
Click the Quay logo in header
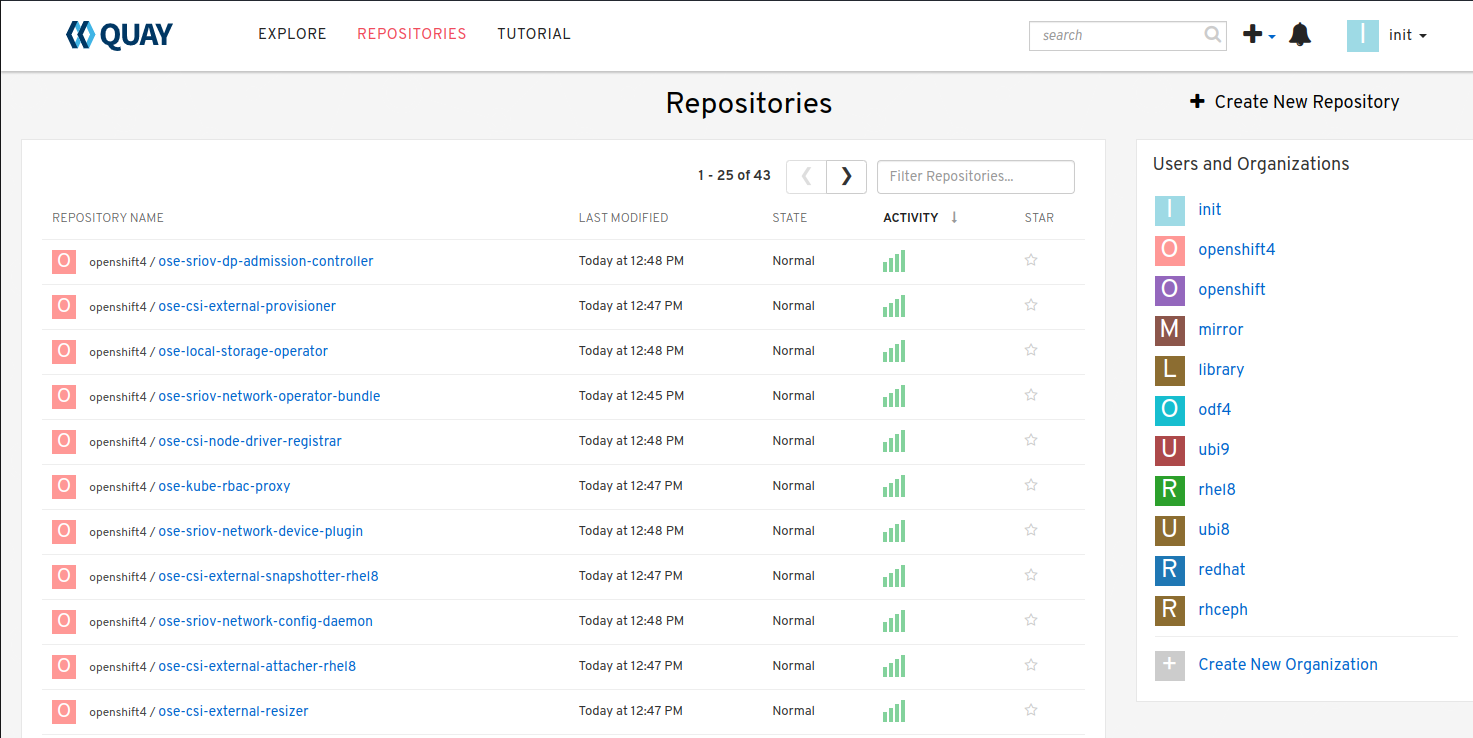click(119, 35)
